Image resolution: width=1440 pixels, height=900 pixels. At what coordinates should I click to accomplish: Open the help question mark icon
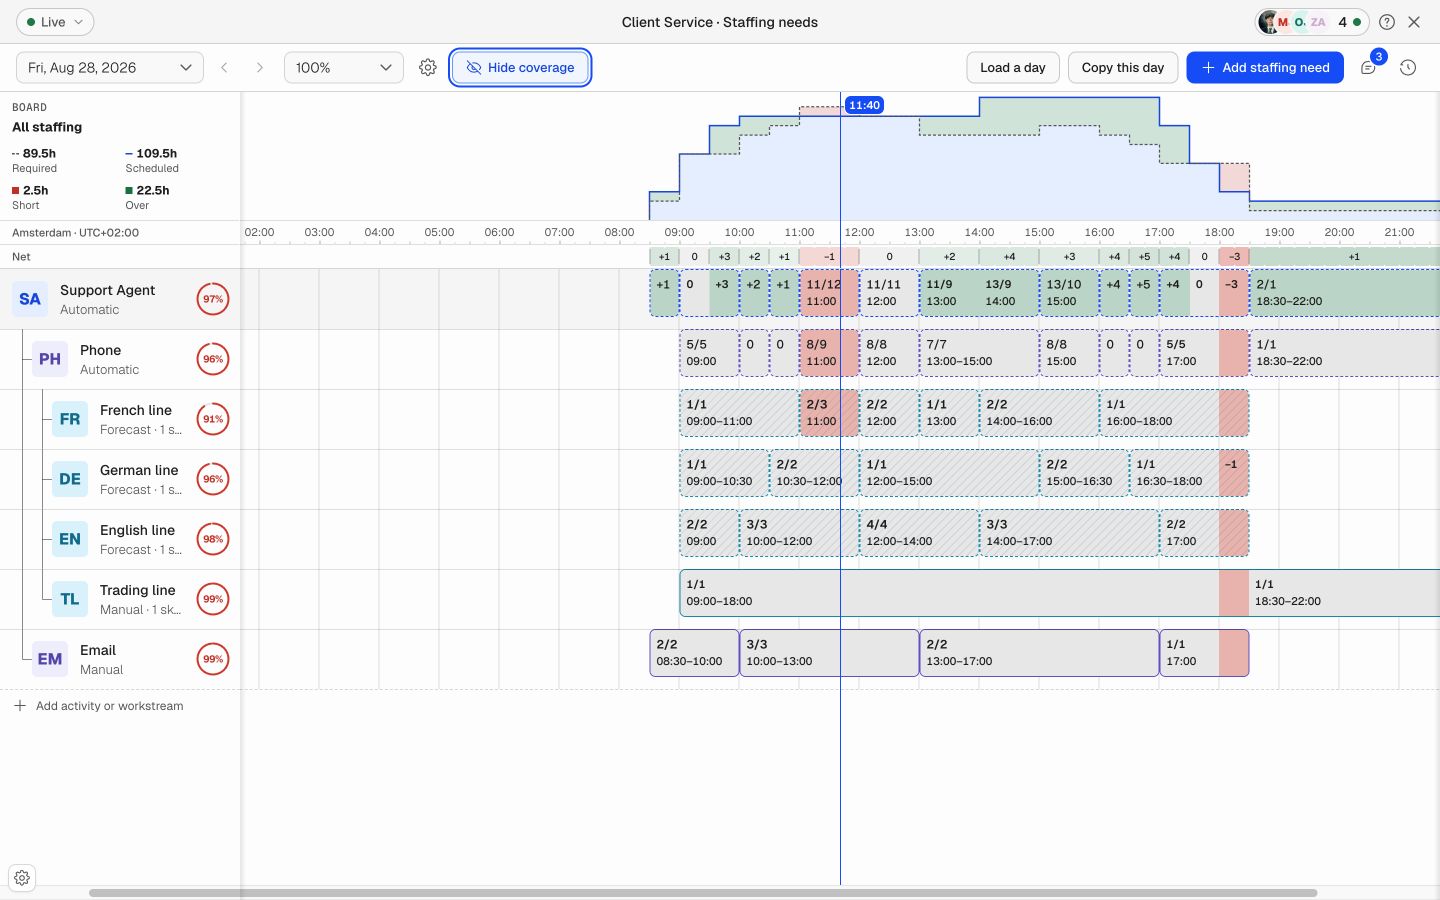1387,22
